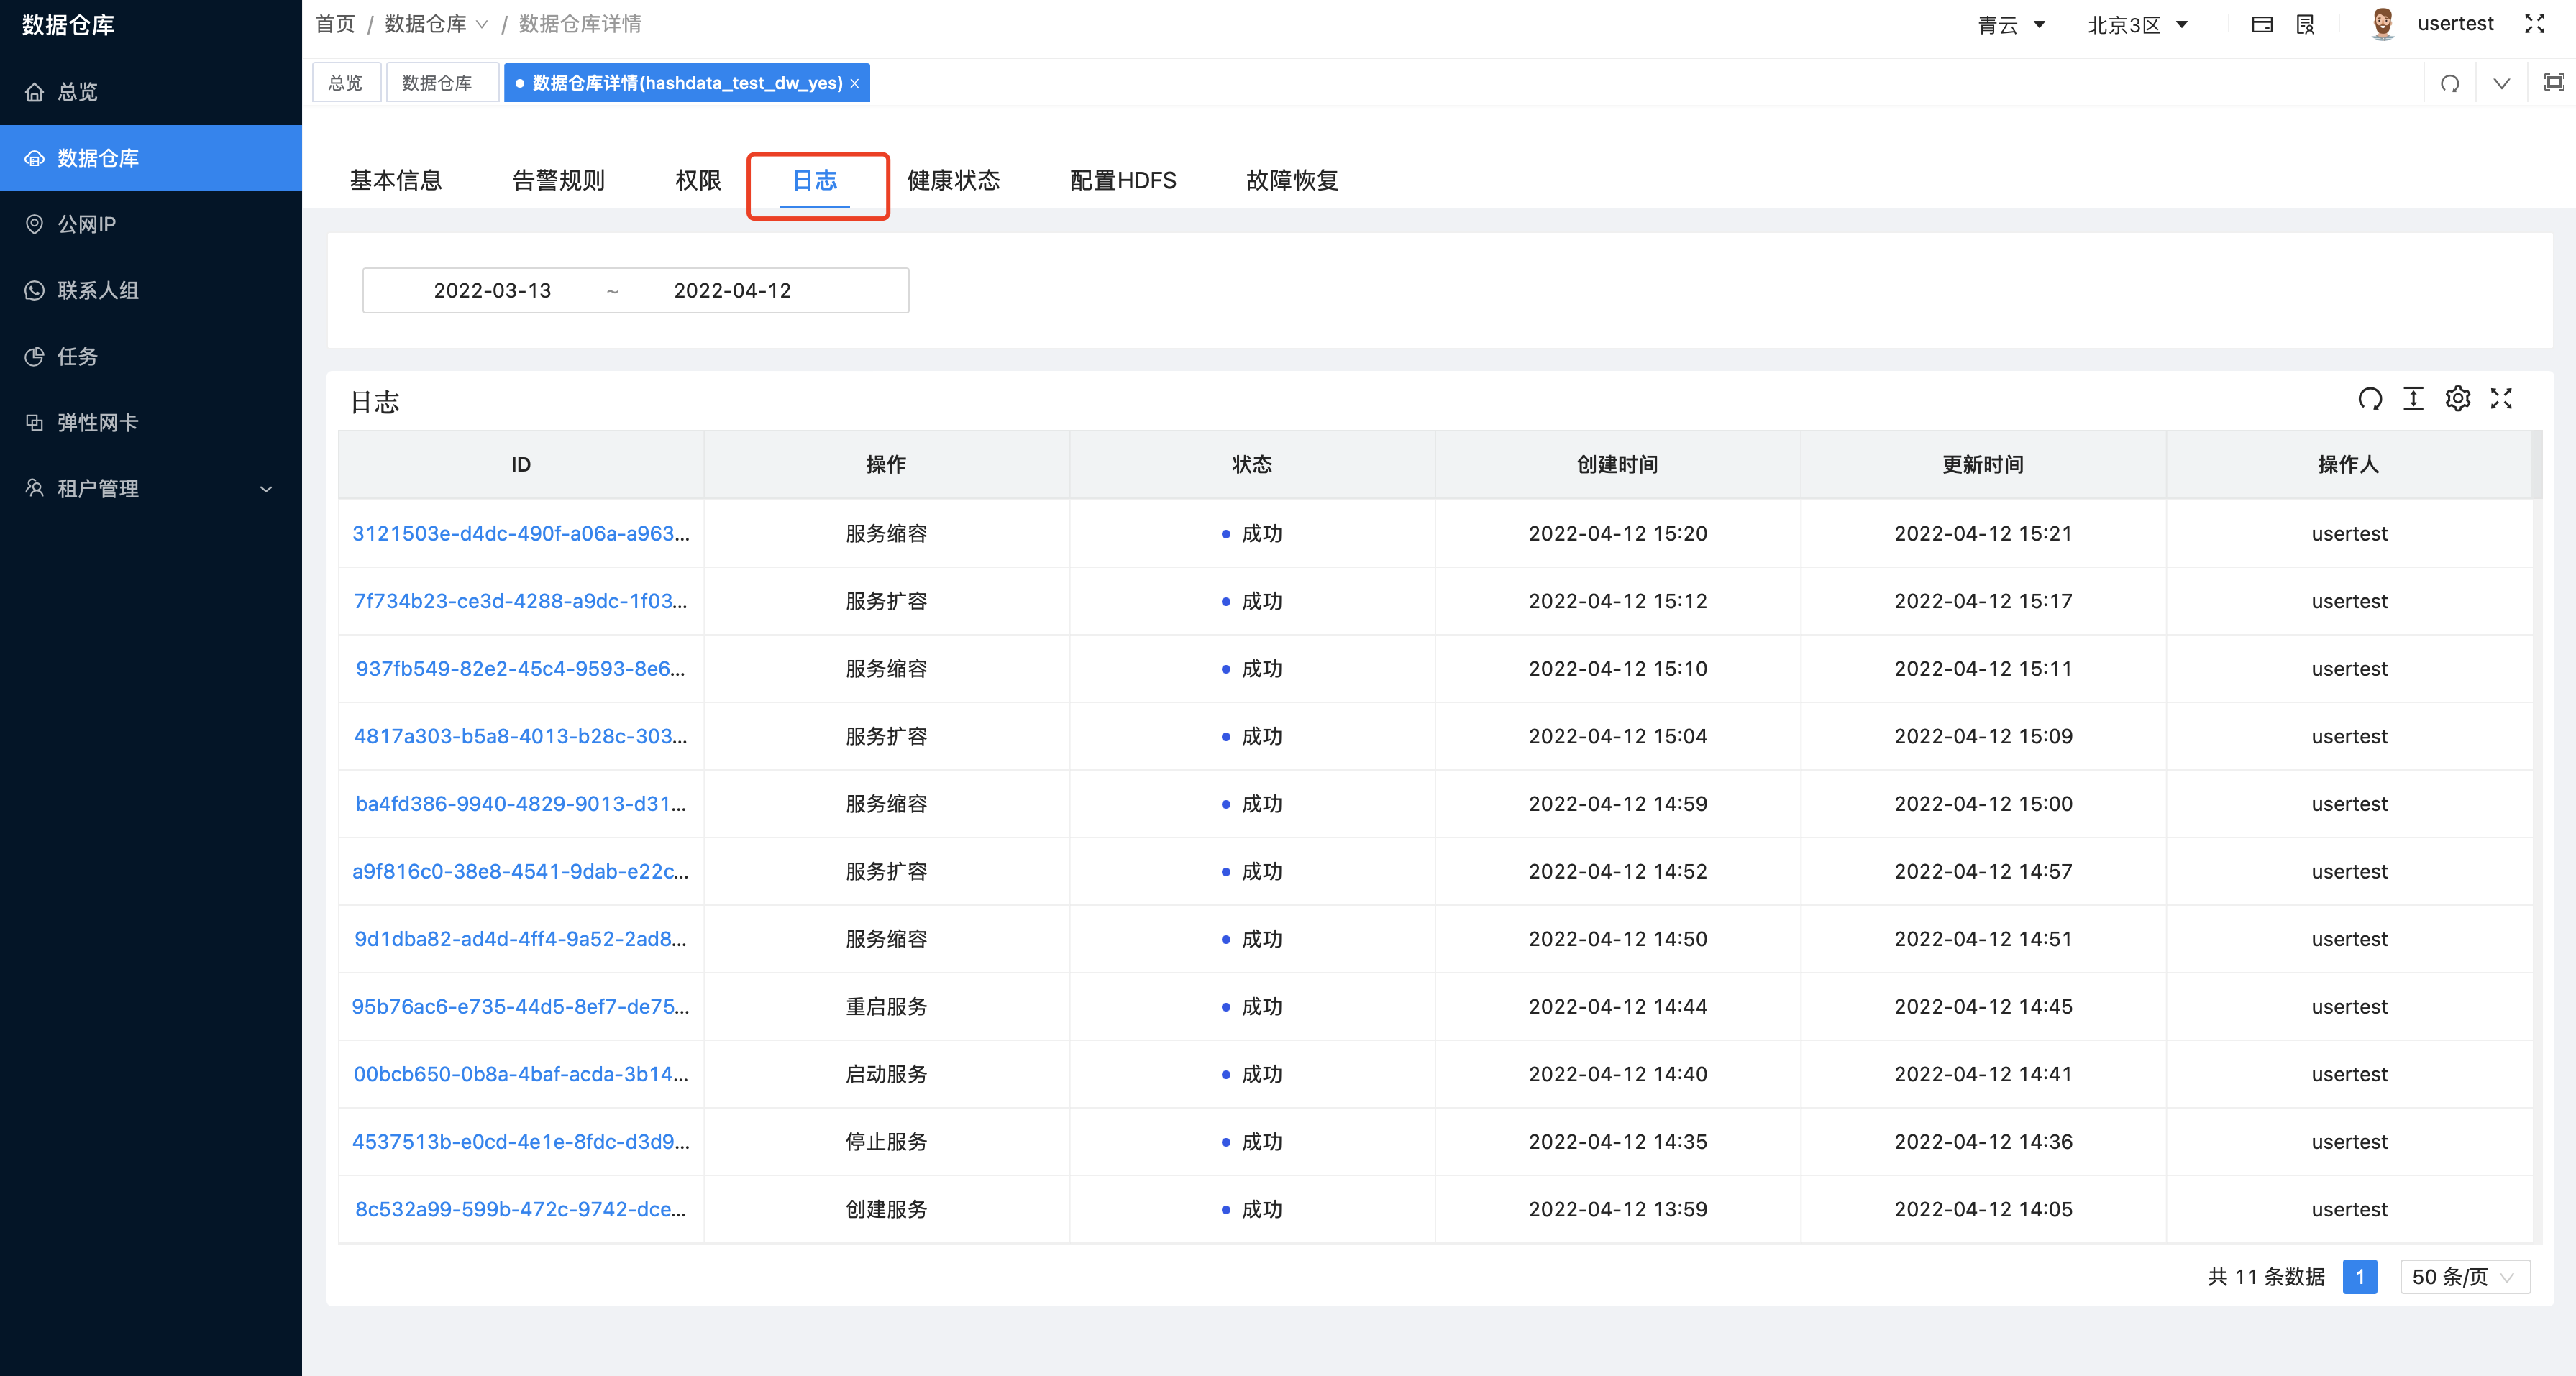Open the billing card icon in top bar

[2262, 23]
